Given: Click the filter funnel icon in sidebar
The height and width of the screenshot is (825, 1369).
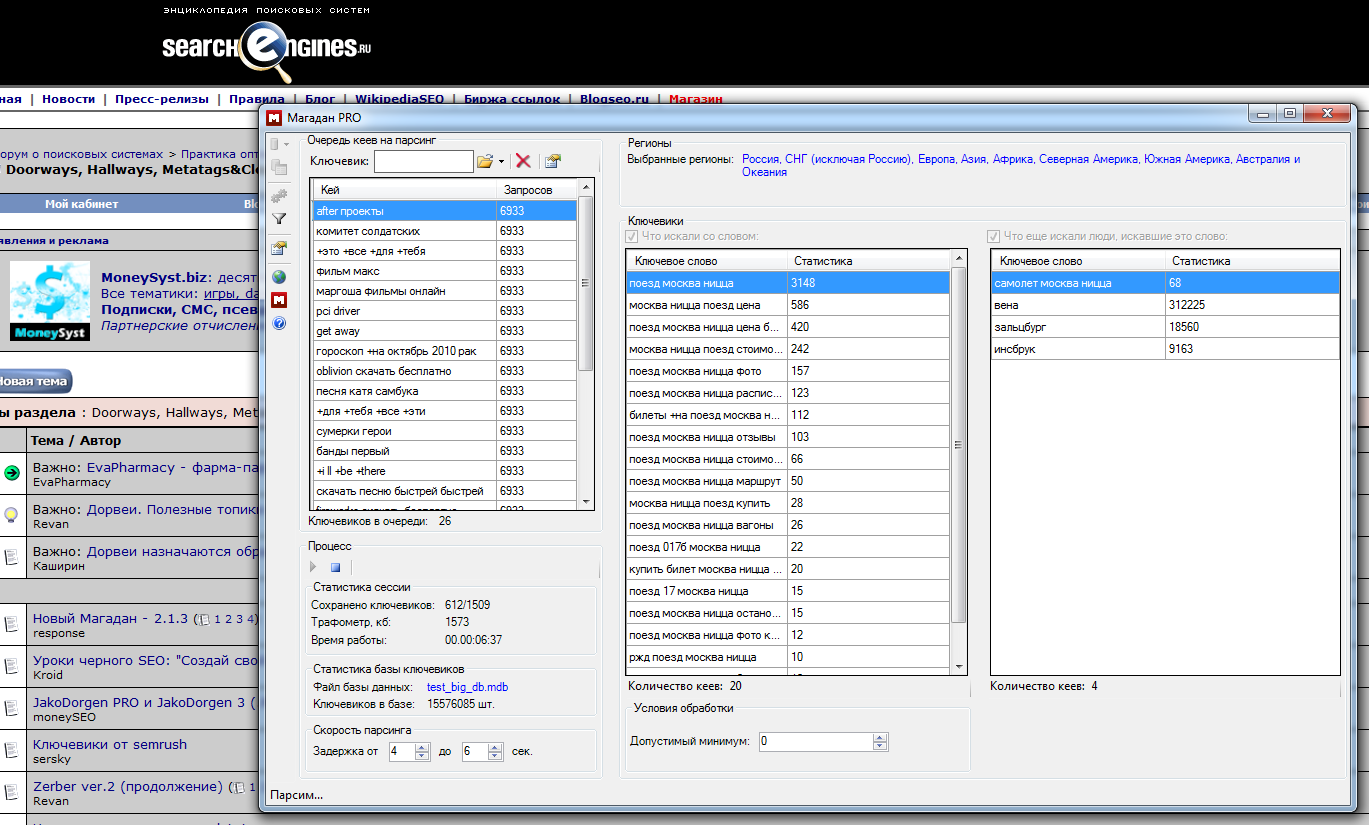Looking at the screenshot, I should pyautogui.click(x=279, y=219).
